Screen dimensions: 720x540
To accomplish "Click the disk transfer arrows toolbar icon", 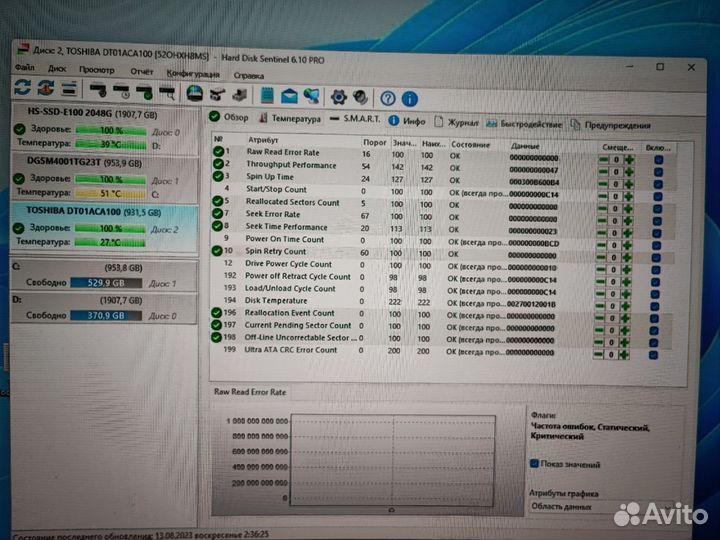I will coord(218,94).
